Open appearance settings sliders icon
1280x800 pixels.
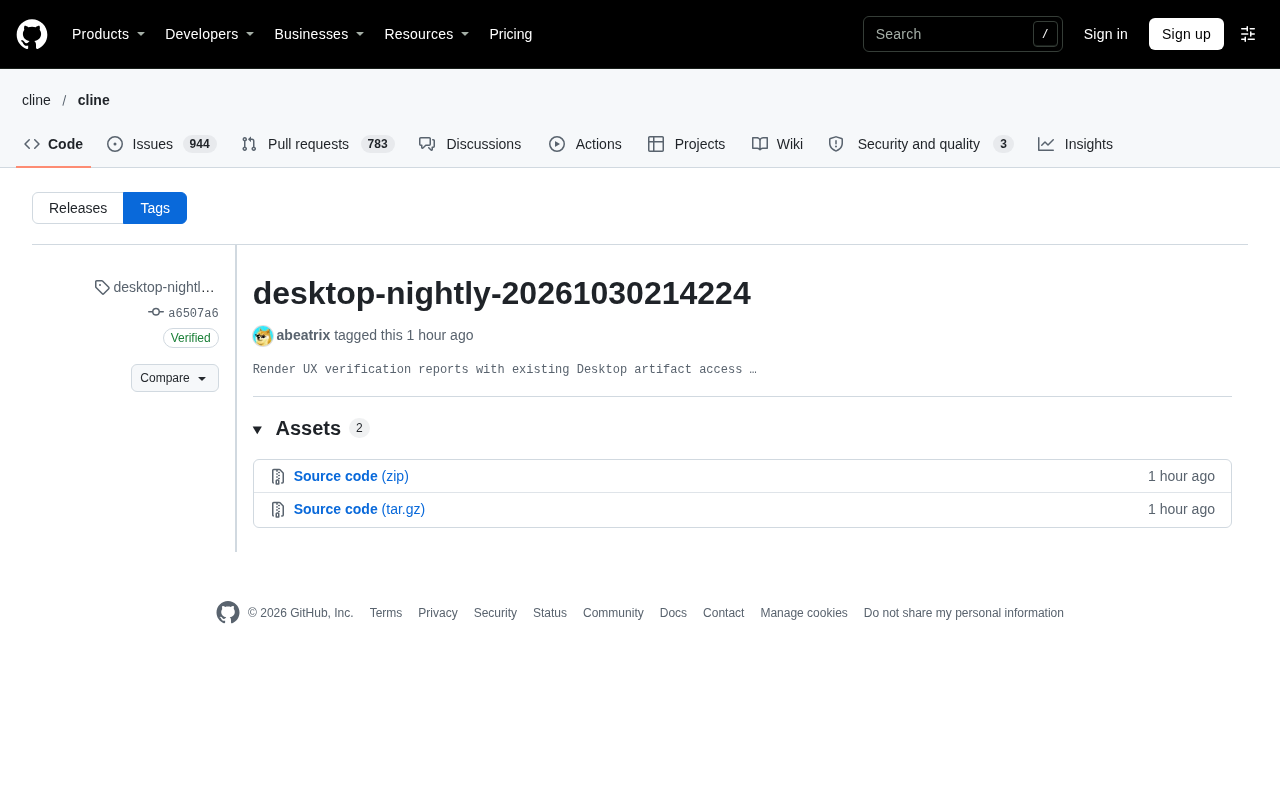1248,34
